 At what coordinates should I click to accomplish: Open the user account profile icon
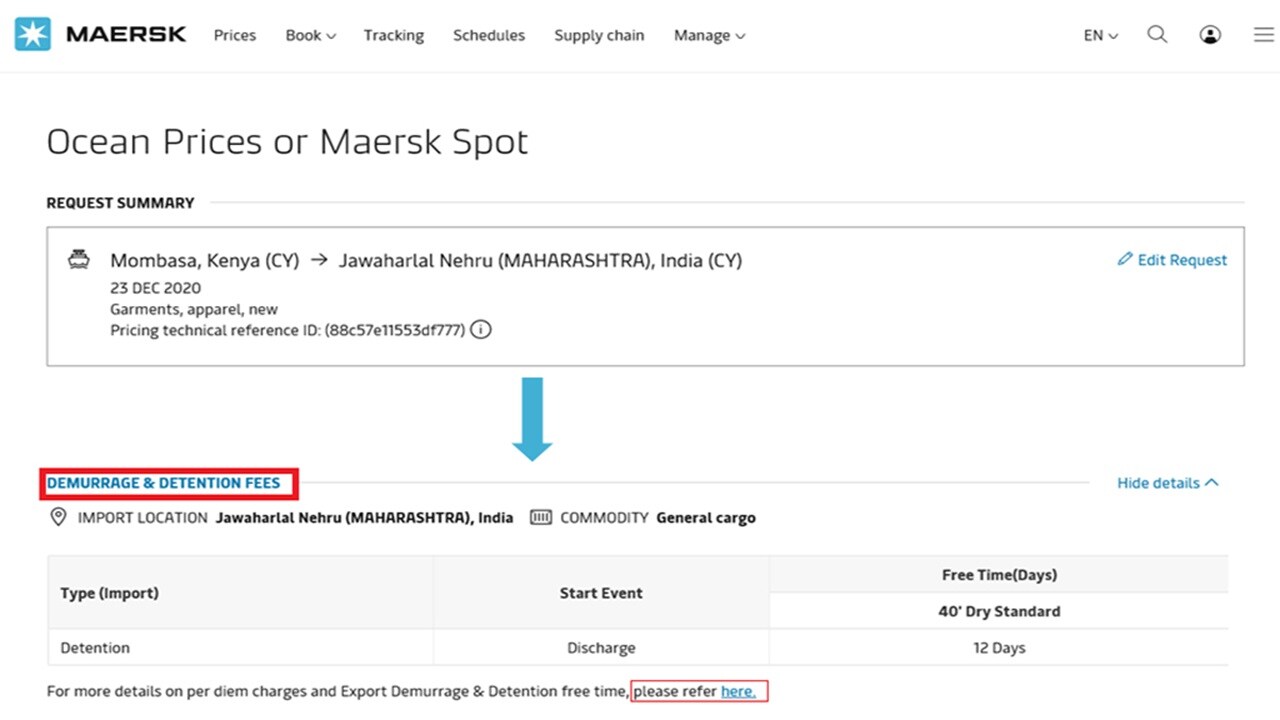(1210, 35)
